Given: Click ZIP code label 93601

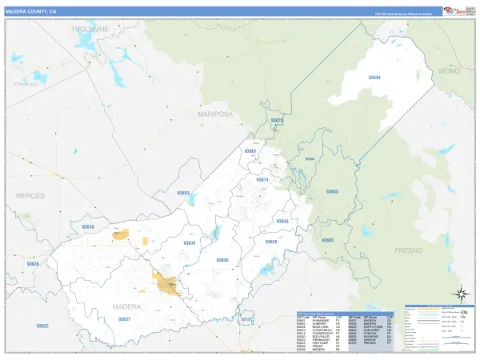Looking at the screenshot, I should 250,151.
